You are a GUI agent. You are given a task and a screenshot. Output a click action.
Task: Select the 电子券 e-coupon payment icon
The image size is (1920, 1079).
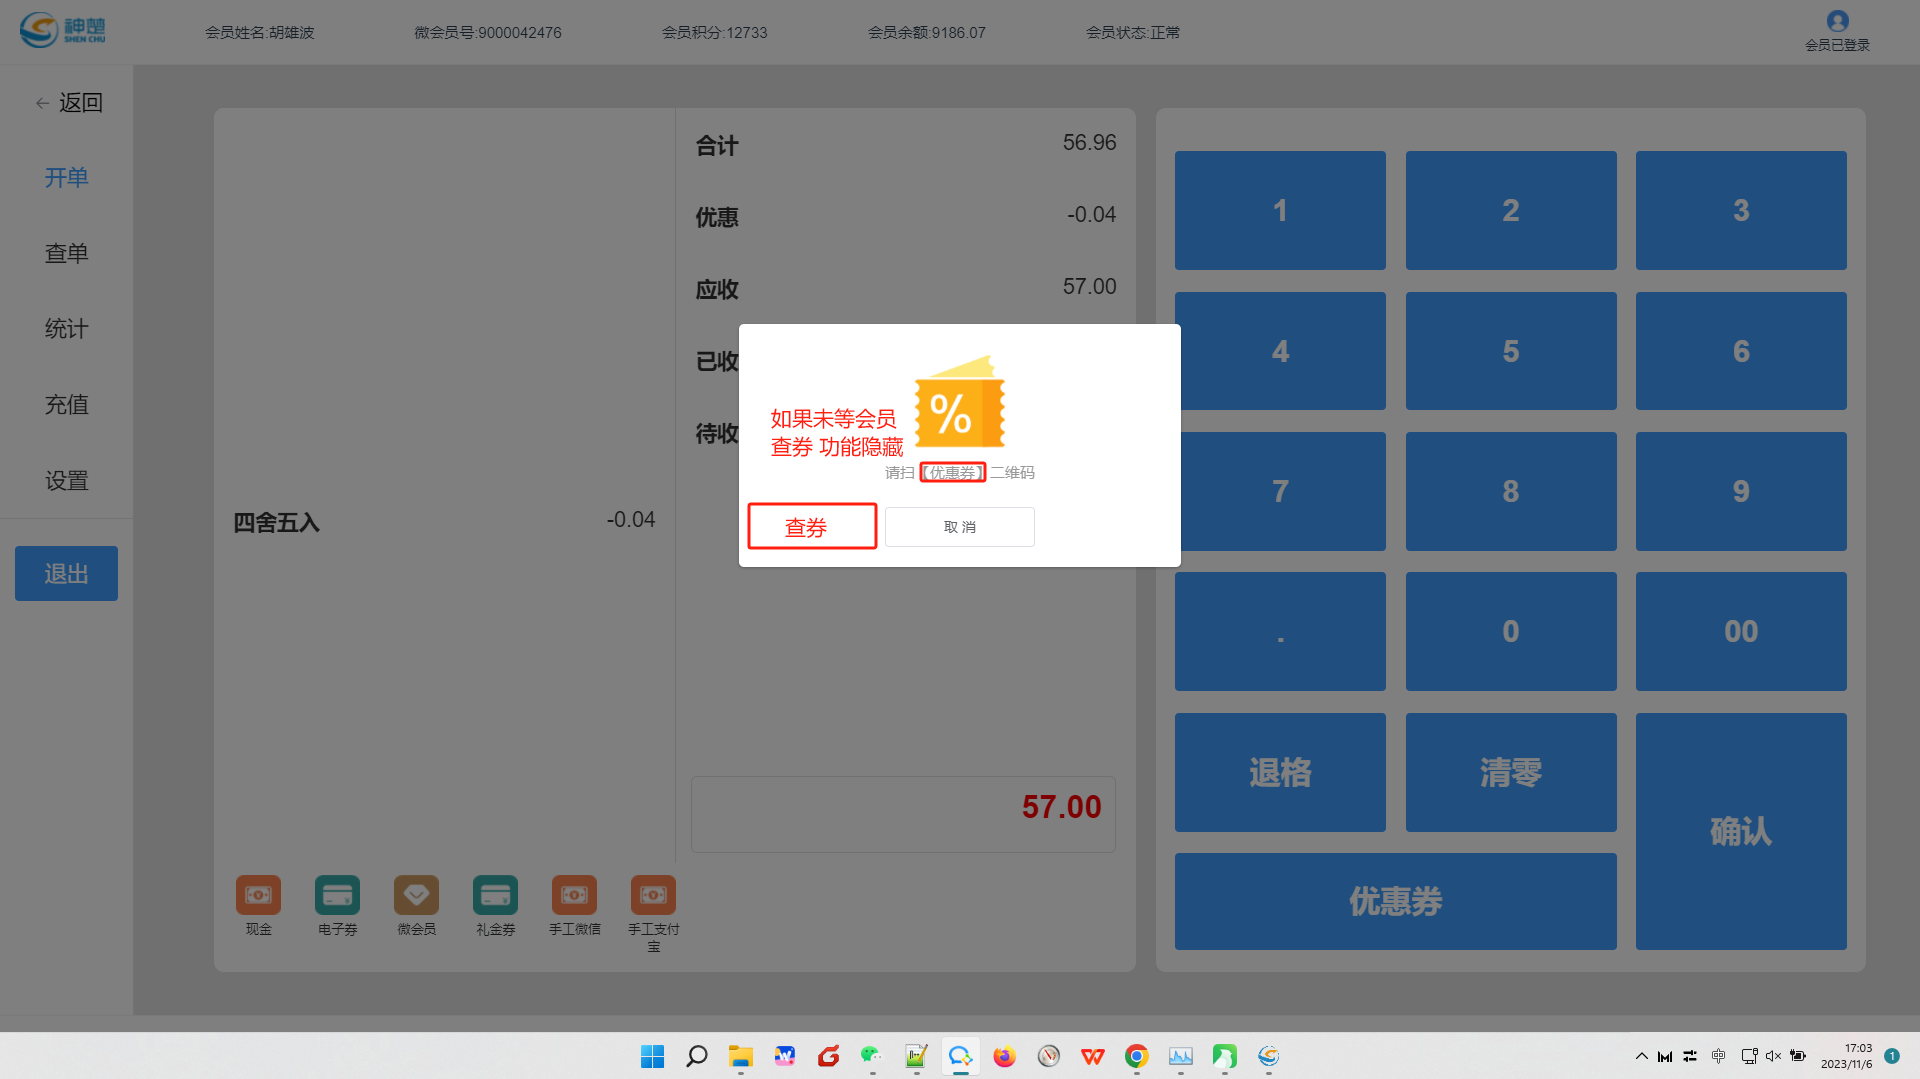[337, 895]
